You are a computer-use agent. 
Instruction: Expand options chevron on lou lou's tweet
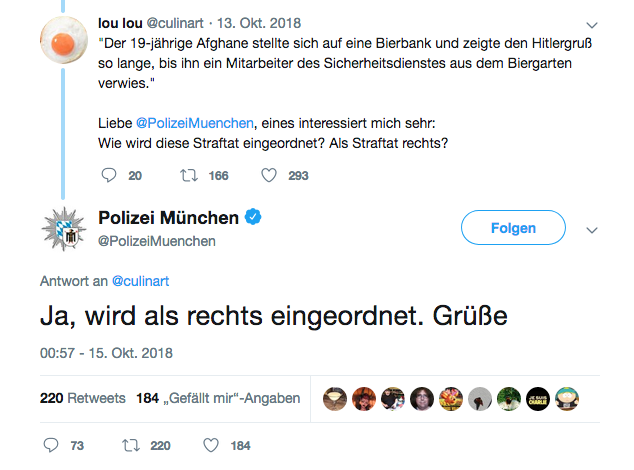pyautogui.click(x=591, y=22)
